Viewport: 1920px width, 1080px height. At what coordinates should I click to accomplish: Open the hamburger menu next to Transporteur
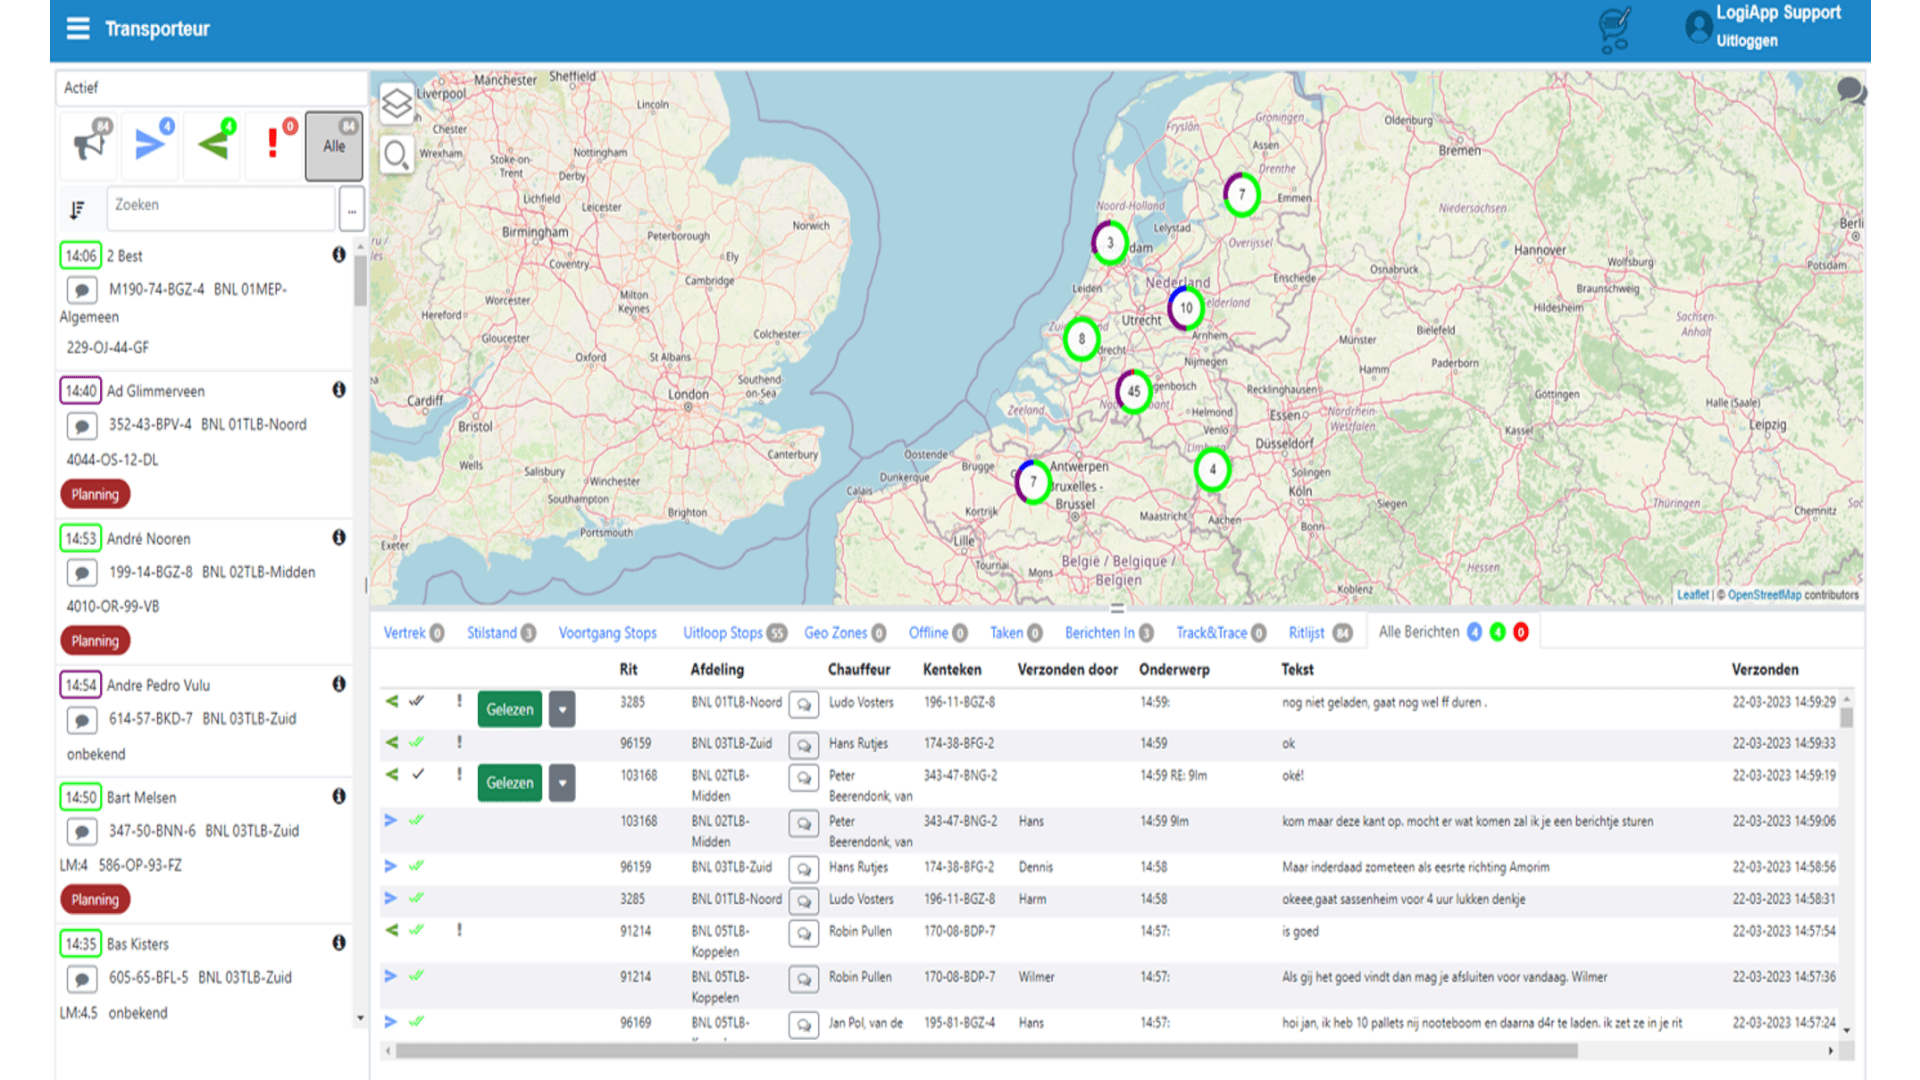(78, 29)
